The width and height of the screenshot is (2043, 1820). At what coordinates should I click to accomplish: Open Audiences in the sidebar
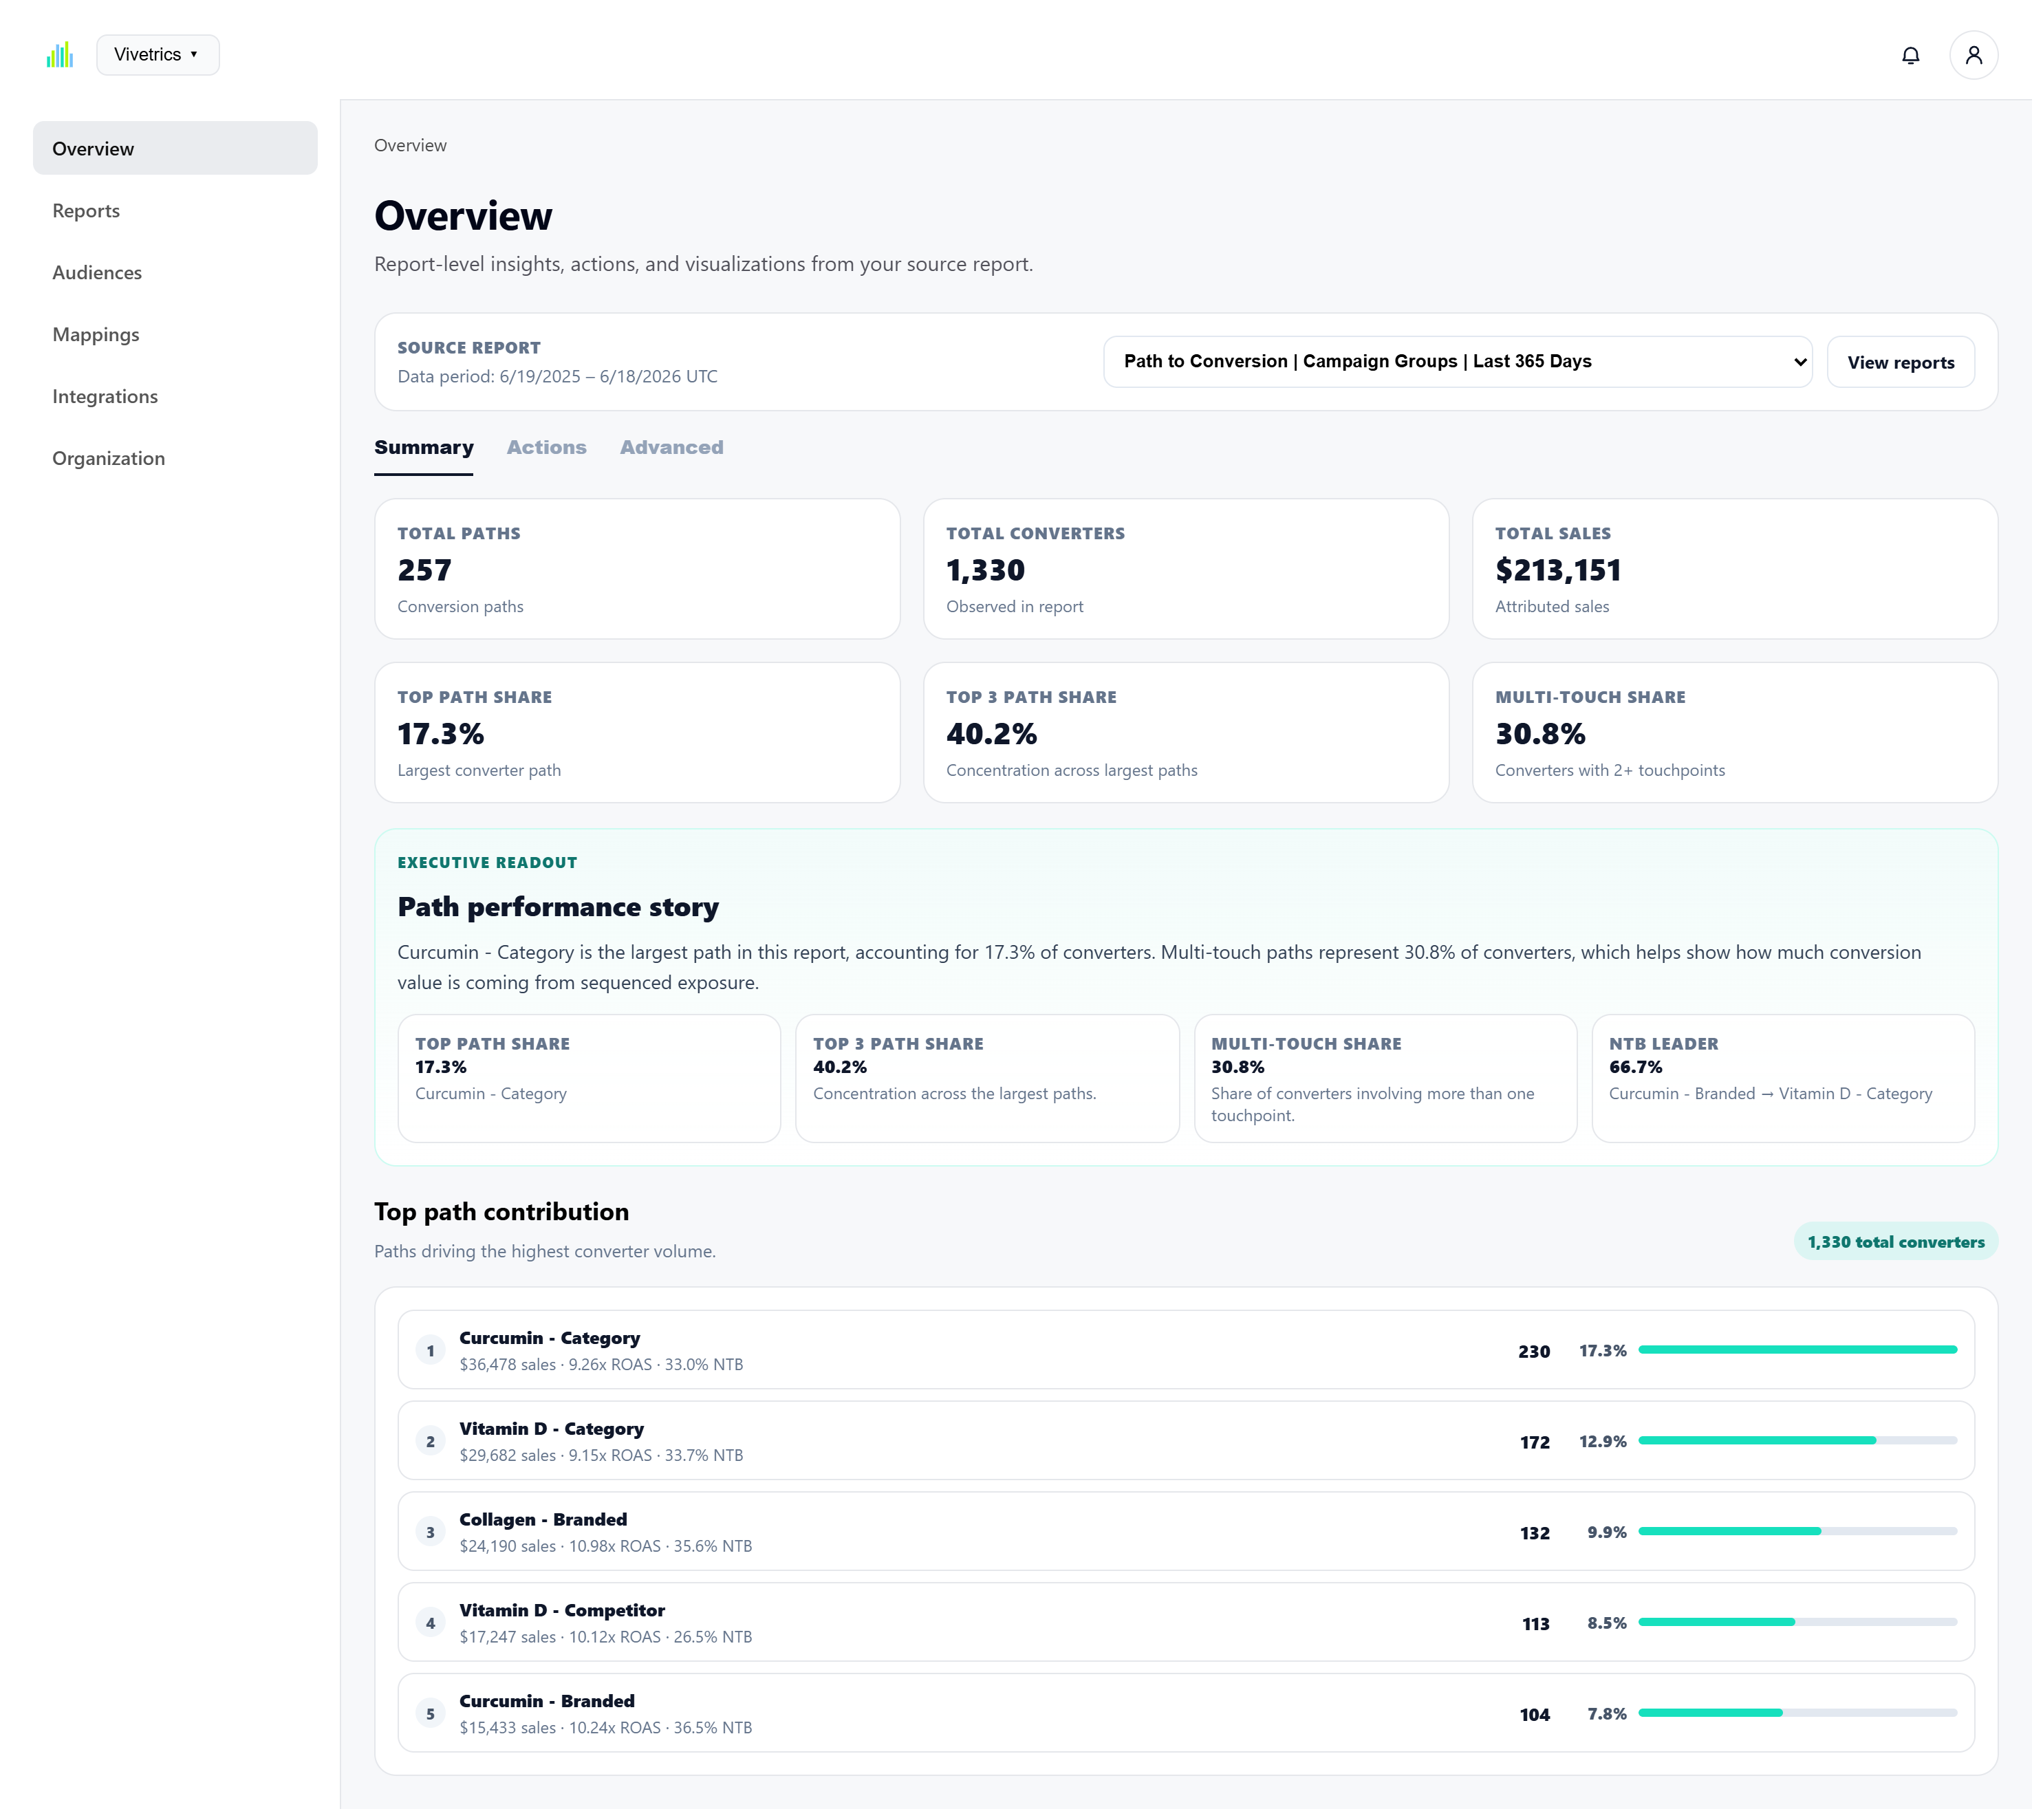[x=98, y=274]
